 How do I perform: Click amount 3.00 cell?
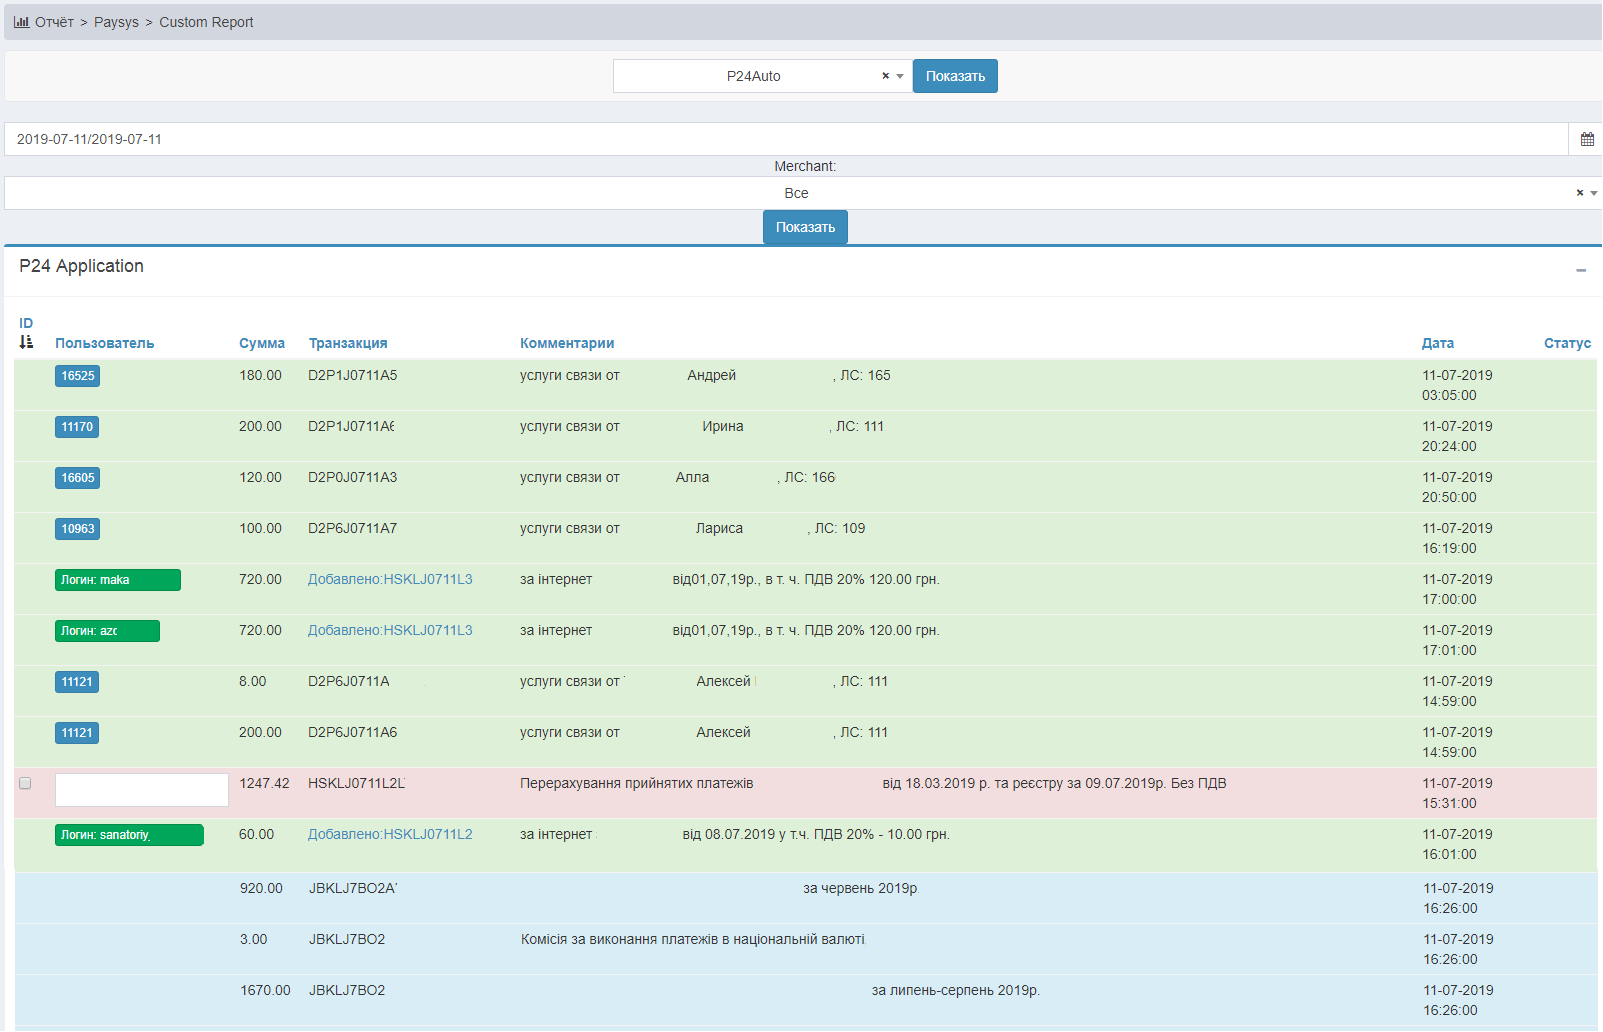click(x=254, y=939)
